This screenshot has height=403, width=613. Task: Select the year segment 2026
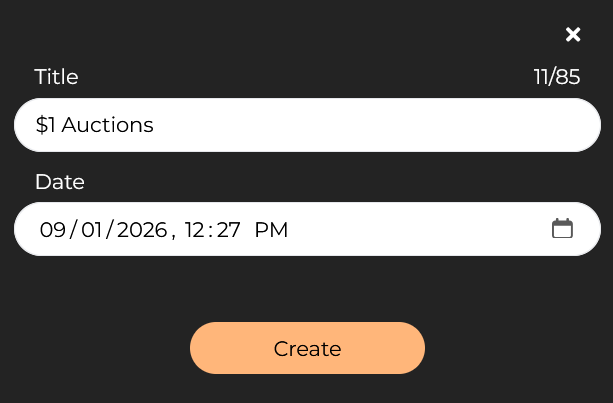tap(142, 229)
